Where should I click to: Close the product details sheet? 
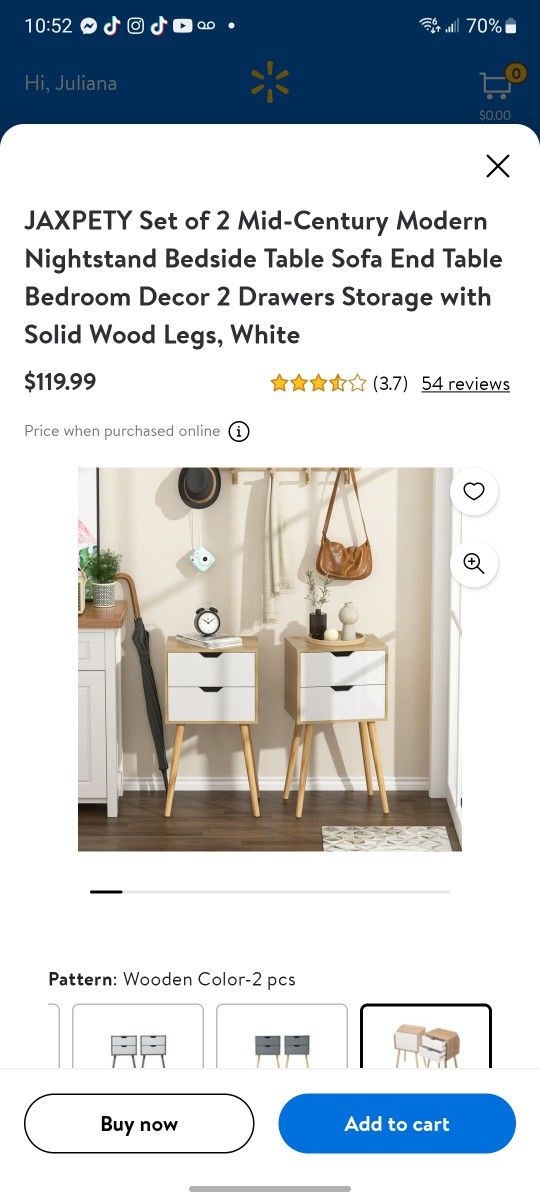pos(497,166)
